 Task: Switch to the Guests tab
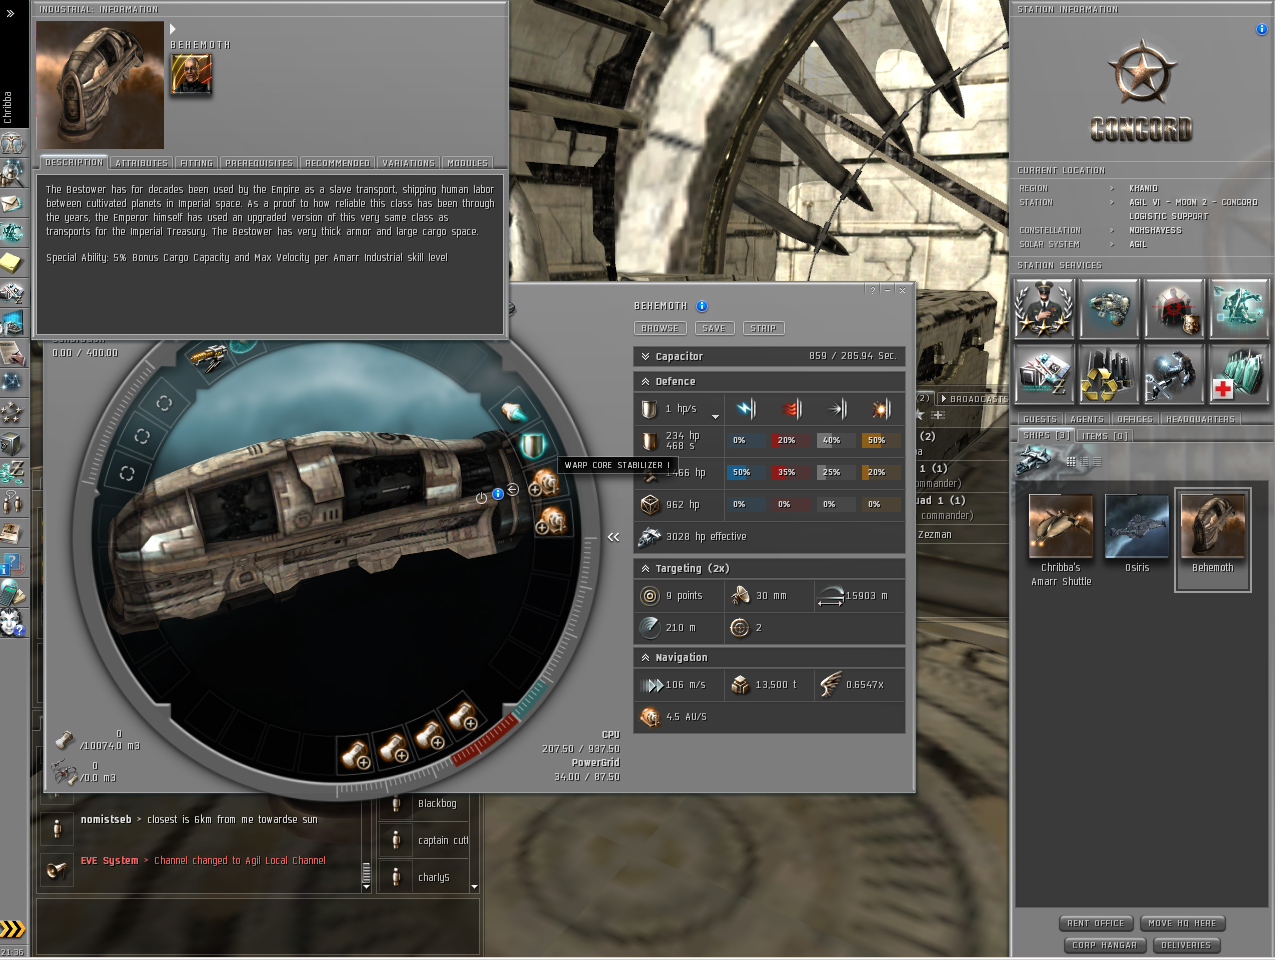[1040, 419]
